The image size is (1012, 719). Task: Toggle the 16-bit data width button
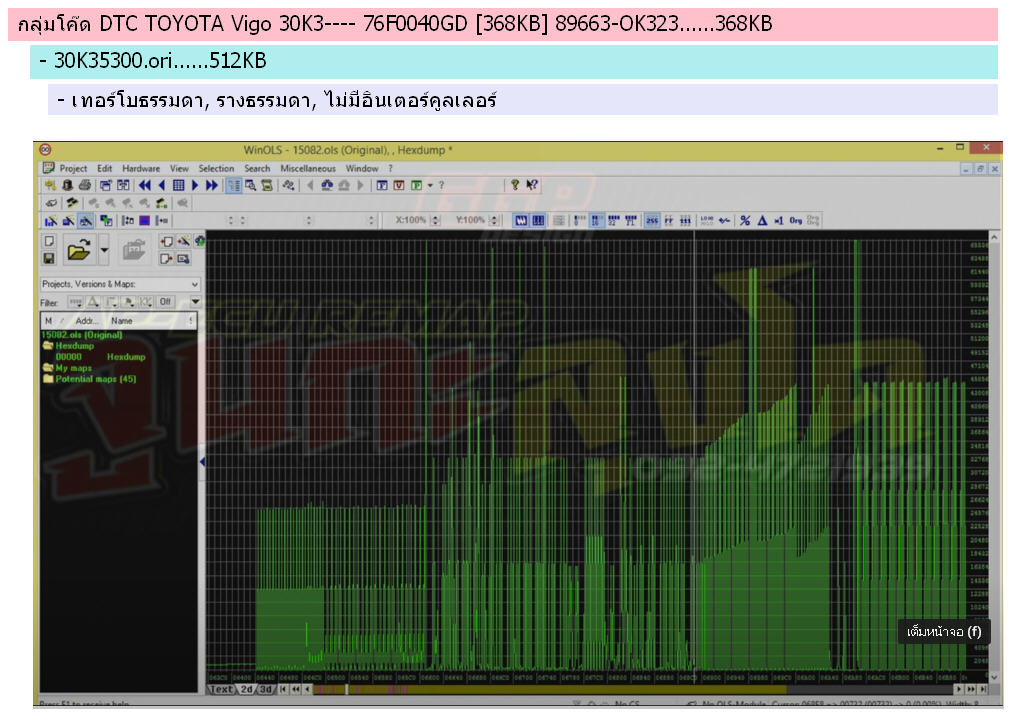pos(596,221)
